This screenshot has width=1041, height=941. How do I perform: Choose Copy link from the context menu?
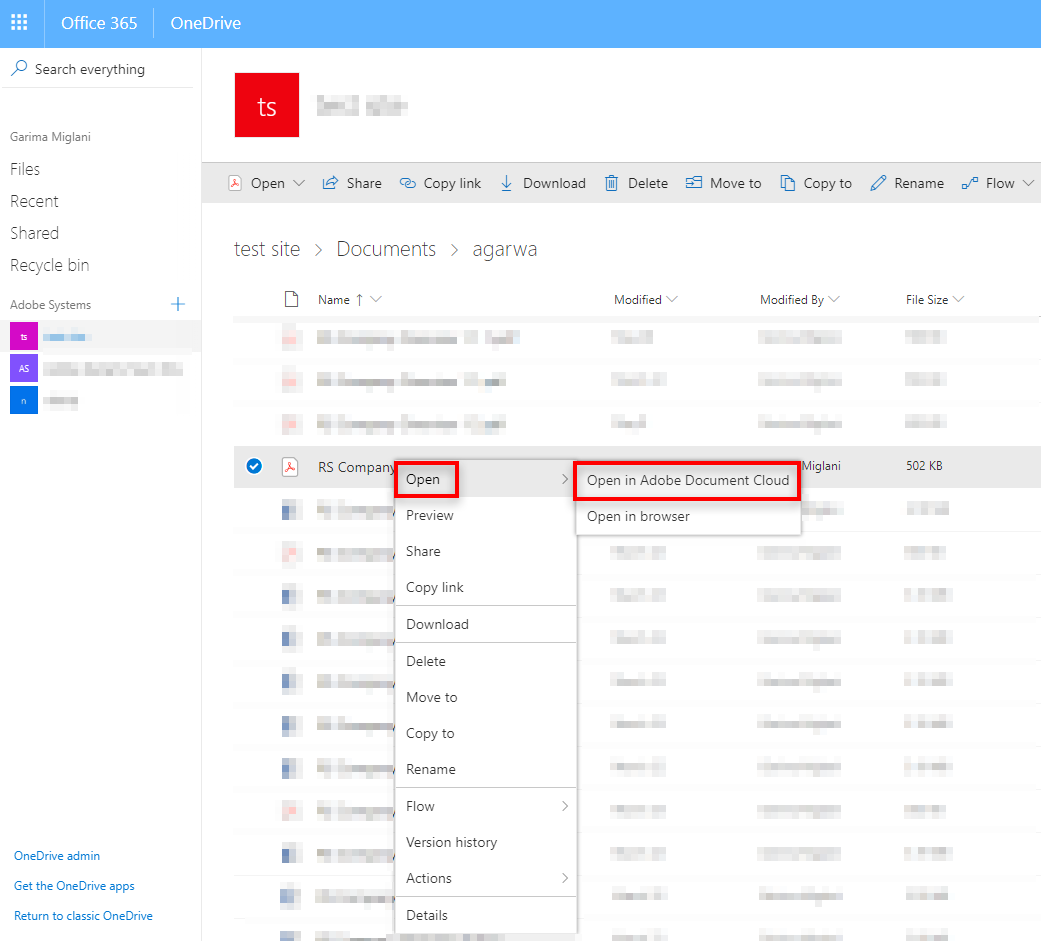(x=486, y=587)
